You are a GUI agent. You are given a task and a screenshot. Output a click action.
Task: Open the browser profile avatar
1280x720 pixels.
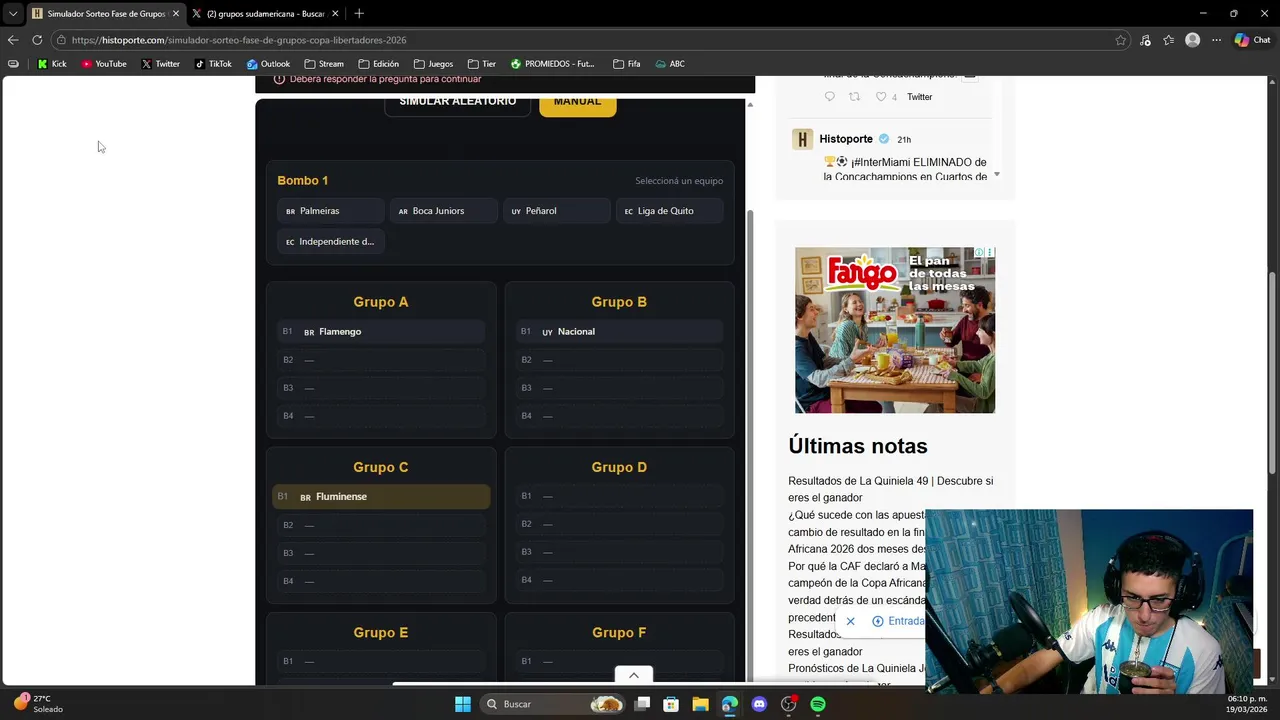tap(1192, 40)
